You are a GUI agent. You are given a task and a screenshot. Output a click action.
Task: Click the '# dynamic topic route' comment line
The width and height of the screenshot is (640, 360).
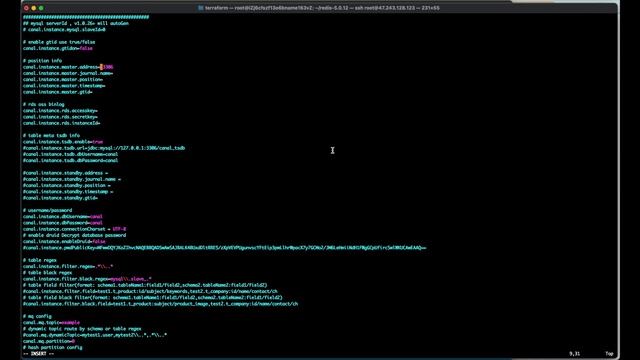pyautogui.click(x=82, y=329)
